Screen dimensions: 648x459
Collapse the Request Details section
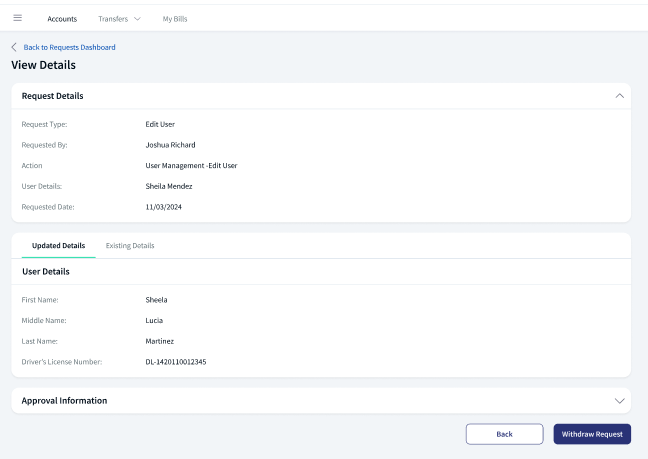click(619, 96)
